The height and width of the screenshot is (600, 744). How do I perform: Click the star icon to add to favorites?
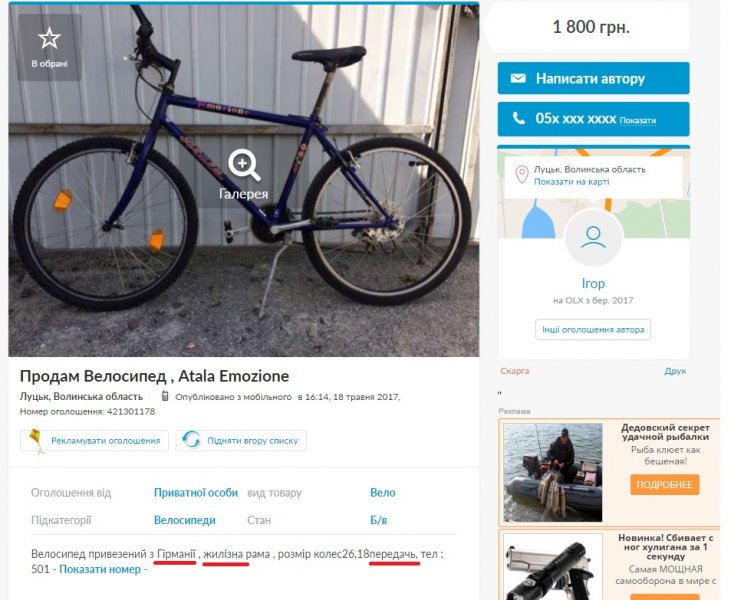click(48, 39)
